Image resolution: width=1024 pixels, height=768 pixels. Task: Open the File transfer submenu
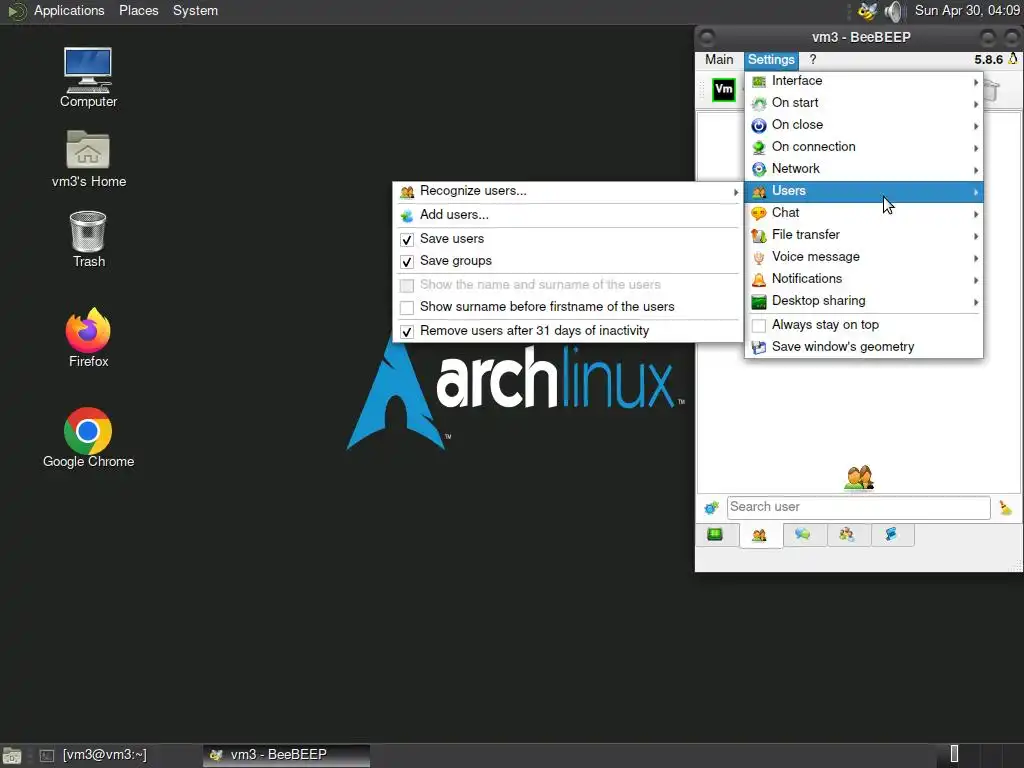863,235
